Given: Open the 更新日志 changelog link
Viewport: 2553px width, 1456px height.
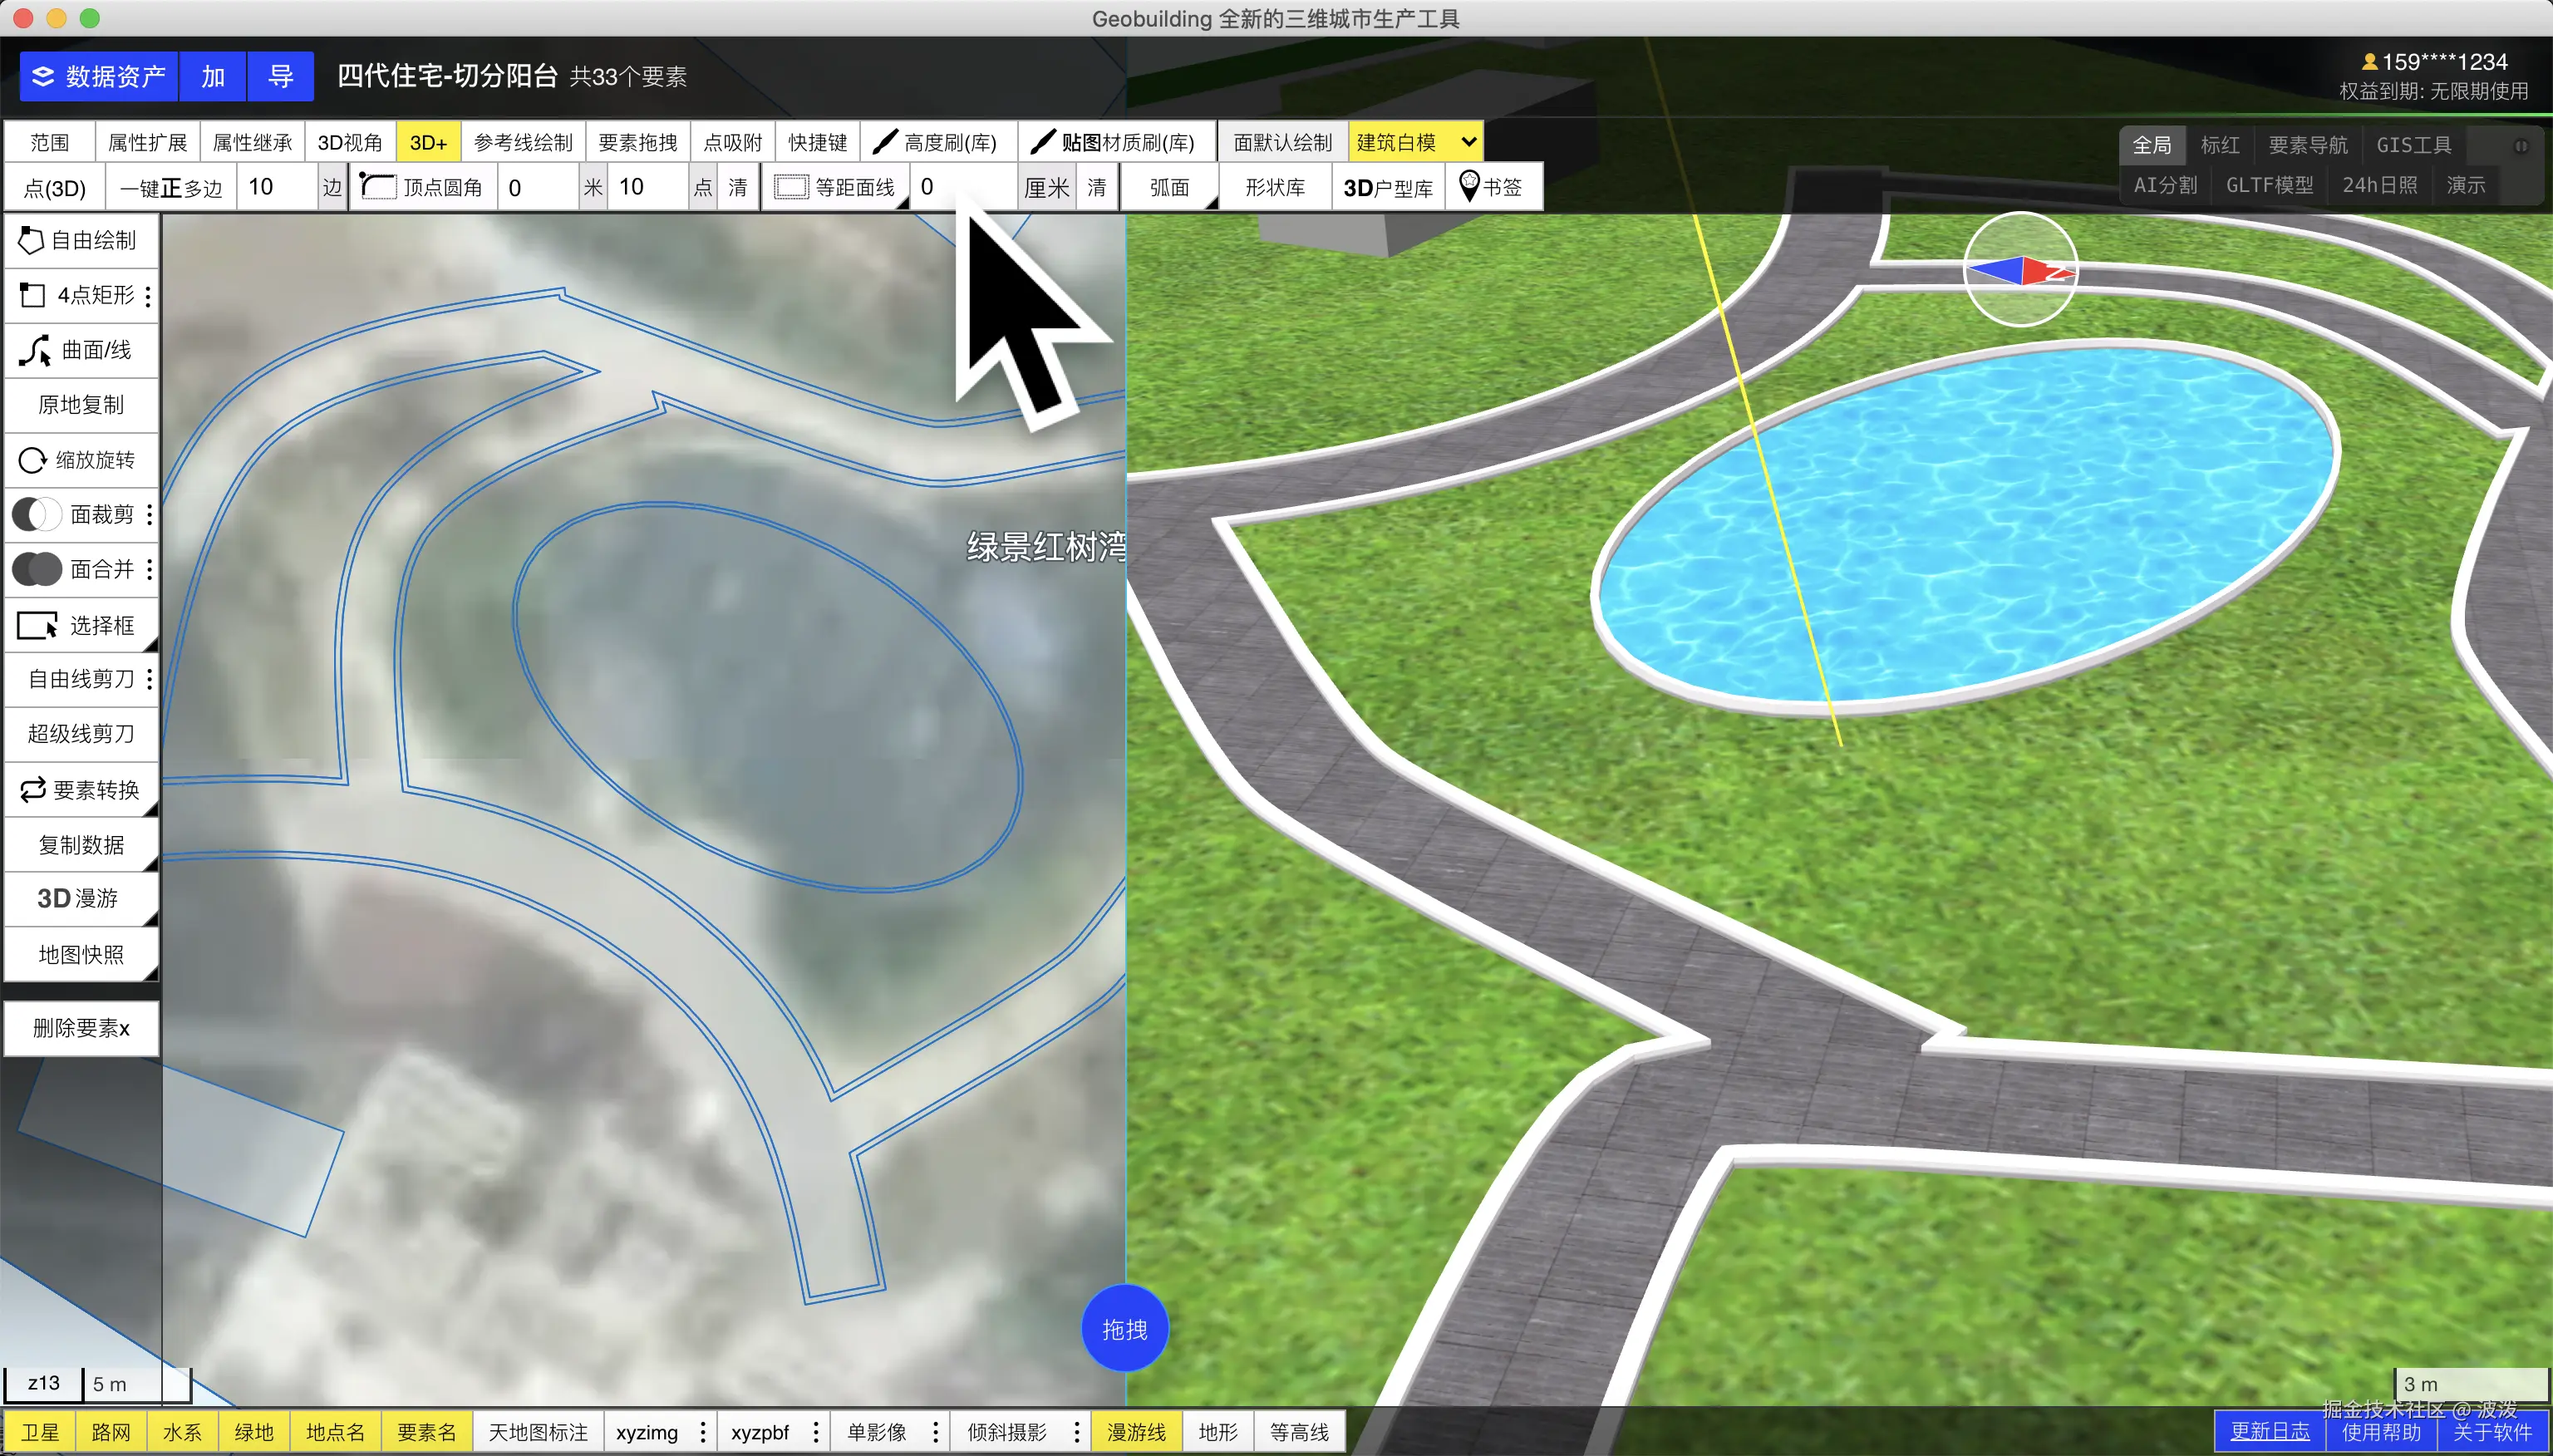Looking at the screenshot, I should click(2269, 1431).
